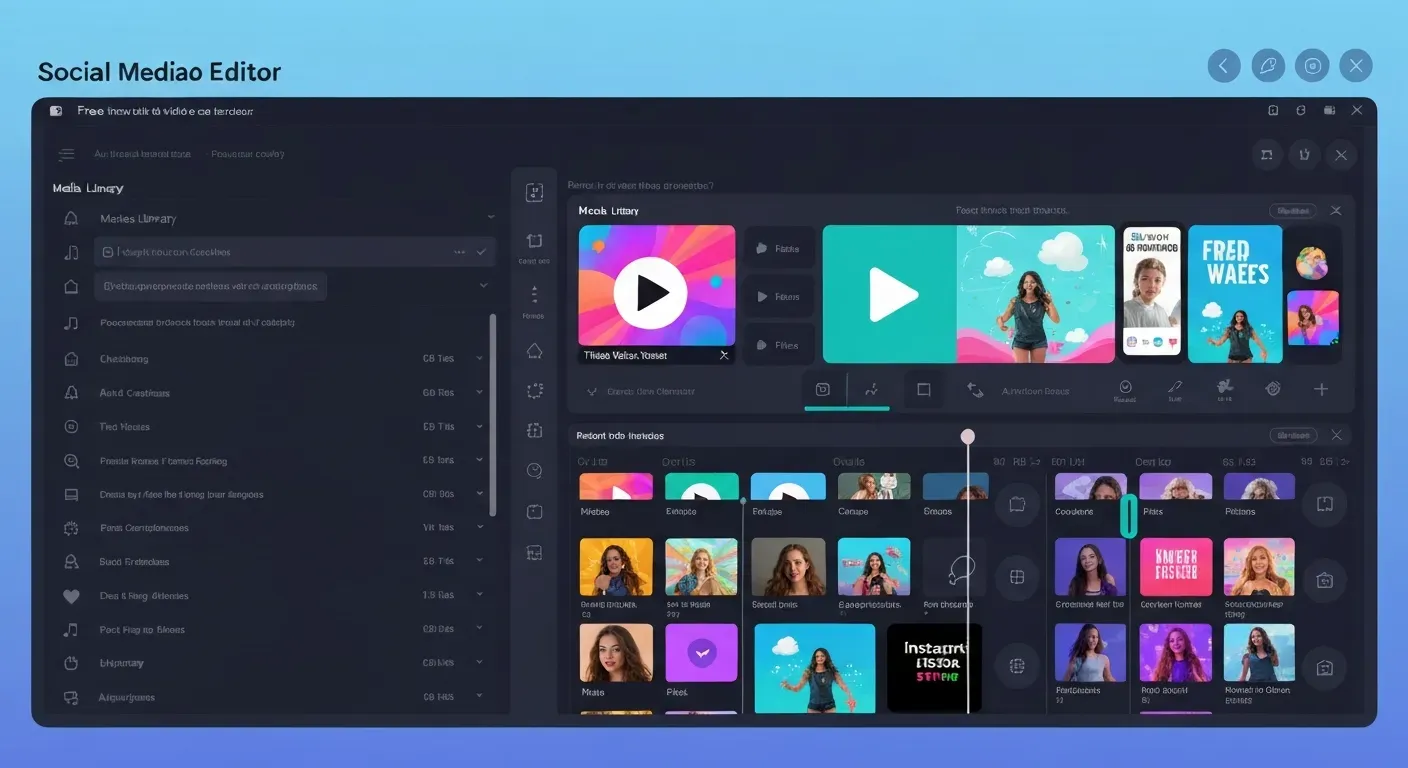The image size is (1408, 768).
Task: Open the color wheel icon on the toolbar
Action: pos(1272,390)
